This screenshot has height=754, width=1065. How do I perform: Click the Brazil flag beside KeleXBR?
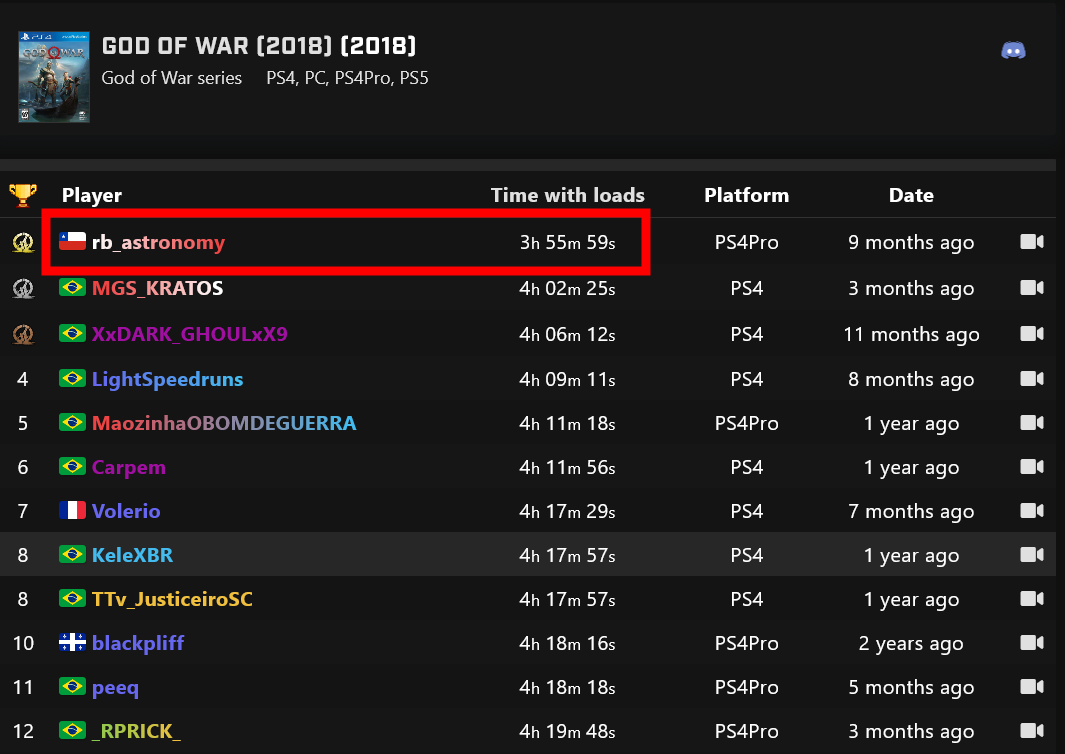(x=72, y=554)
